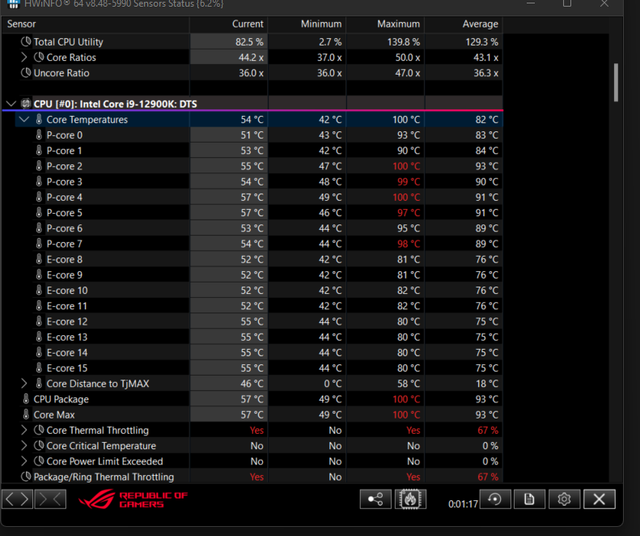Click thermometer icon of E-core 8
The height and width of the screenshot is (536, 640).
point(39,259)
